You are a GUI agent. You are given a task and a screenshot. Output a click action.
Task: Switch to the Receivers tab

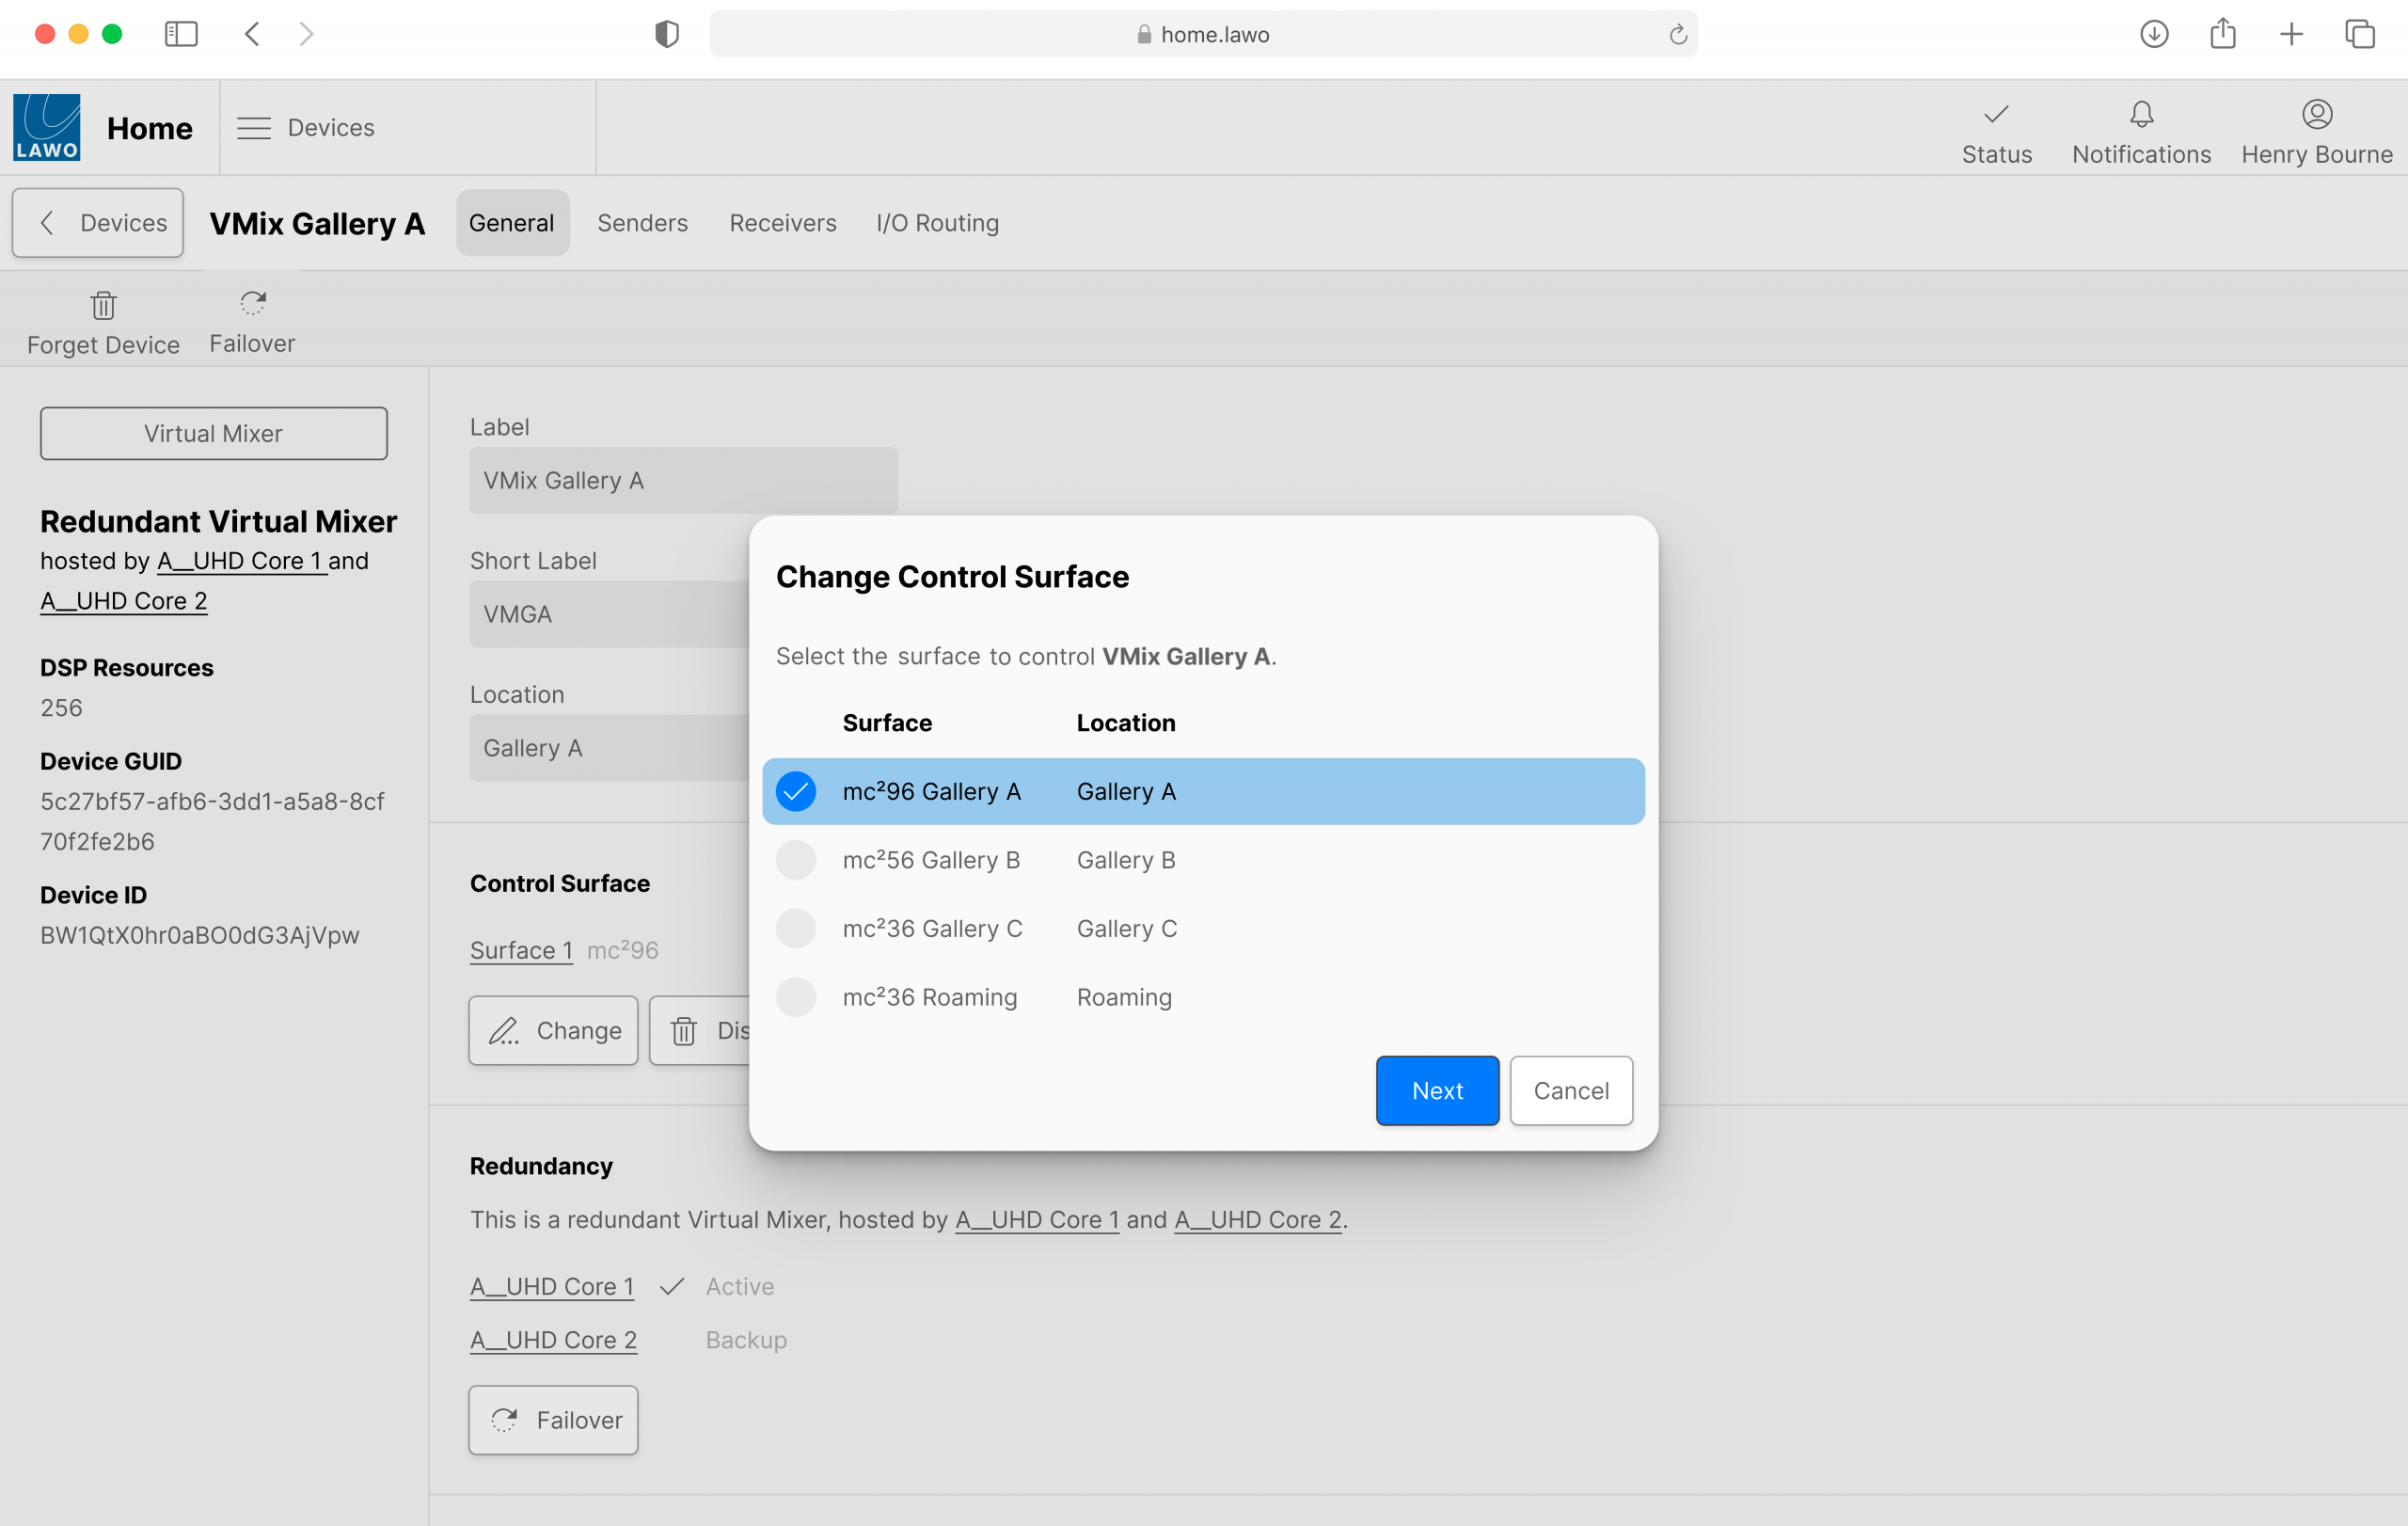pyautogui.click(x=782, y=223)
